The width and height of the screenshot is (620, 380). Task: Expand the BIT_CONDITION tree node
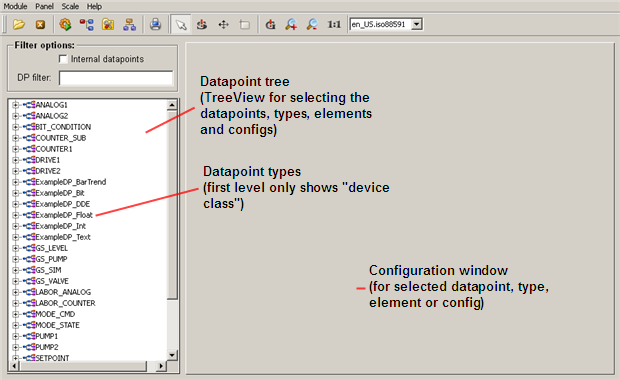15,127
